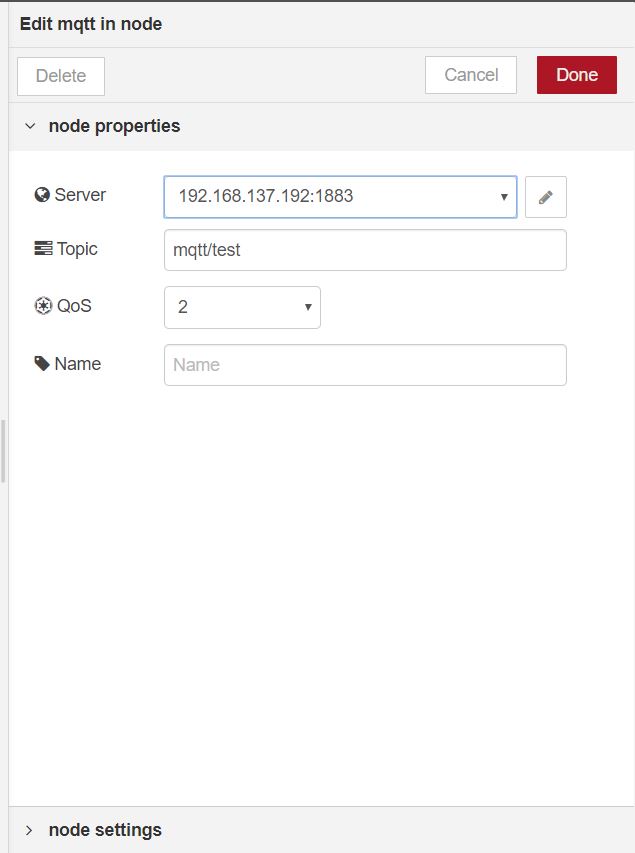Click the panel resize handle on left edge

[4, 451]
